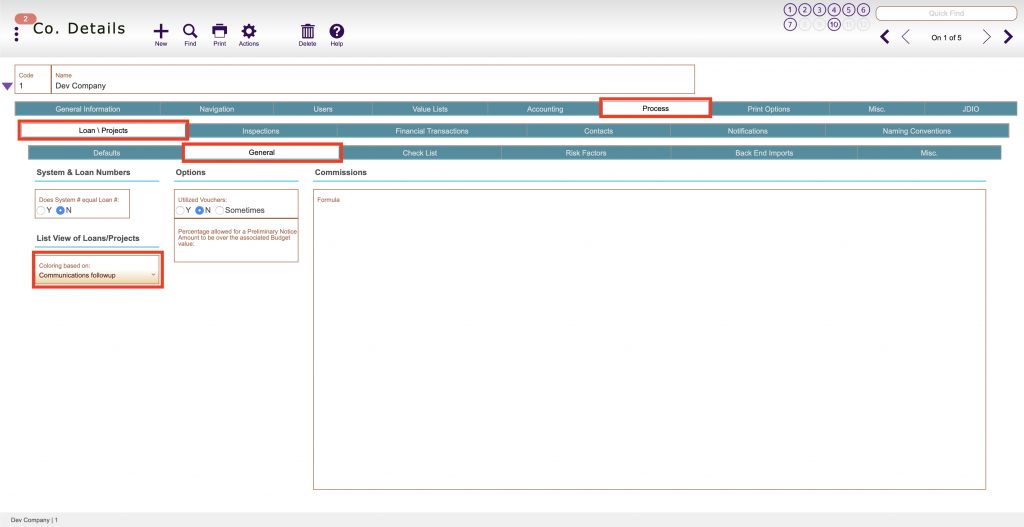Click 'Dev Company | 1' status text
1024x527 pixels.
(35, 520)
